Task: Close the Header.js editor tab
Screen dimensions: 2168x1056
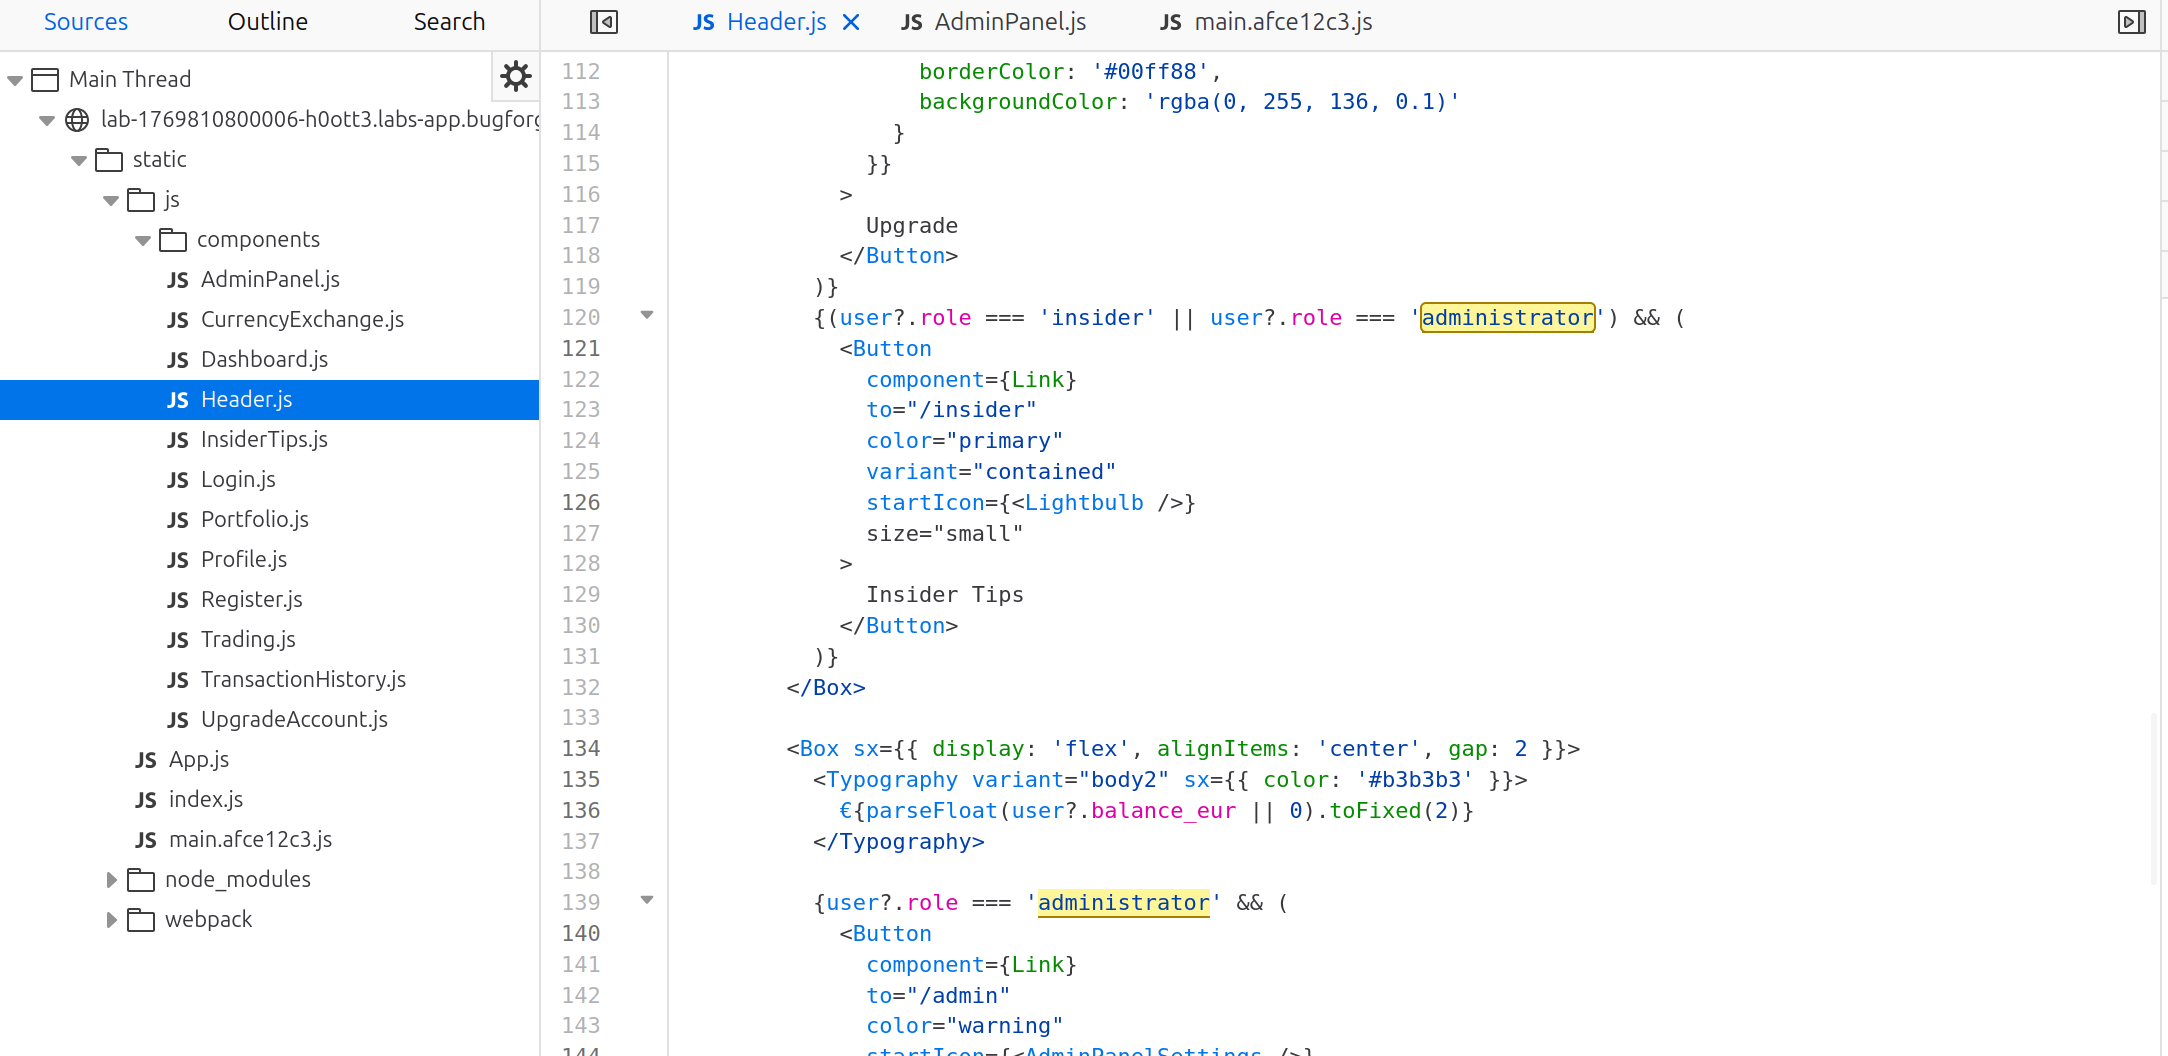Action: pyautogui.click(x=851, y=21)
